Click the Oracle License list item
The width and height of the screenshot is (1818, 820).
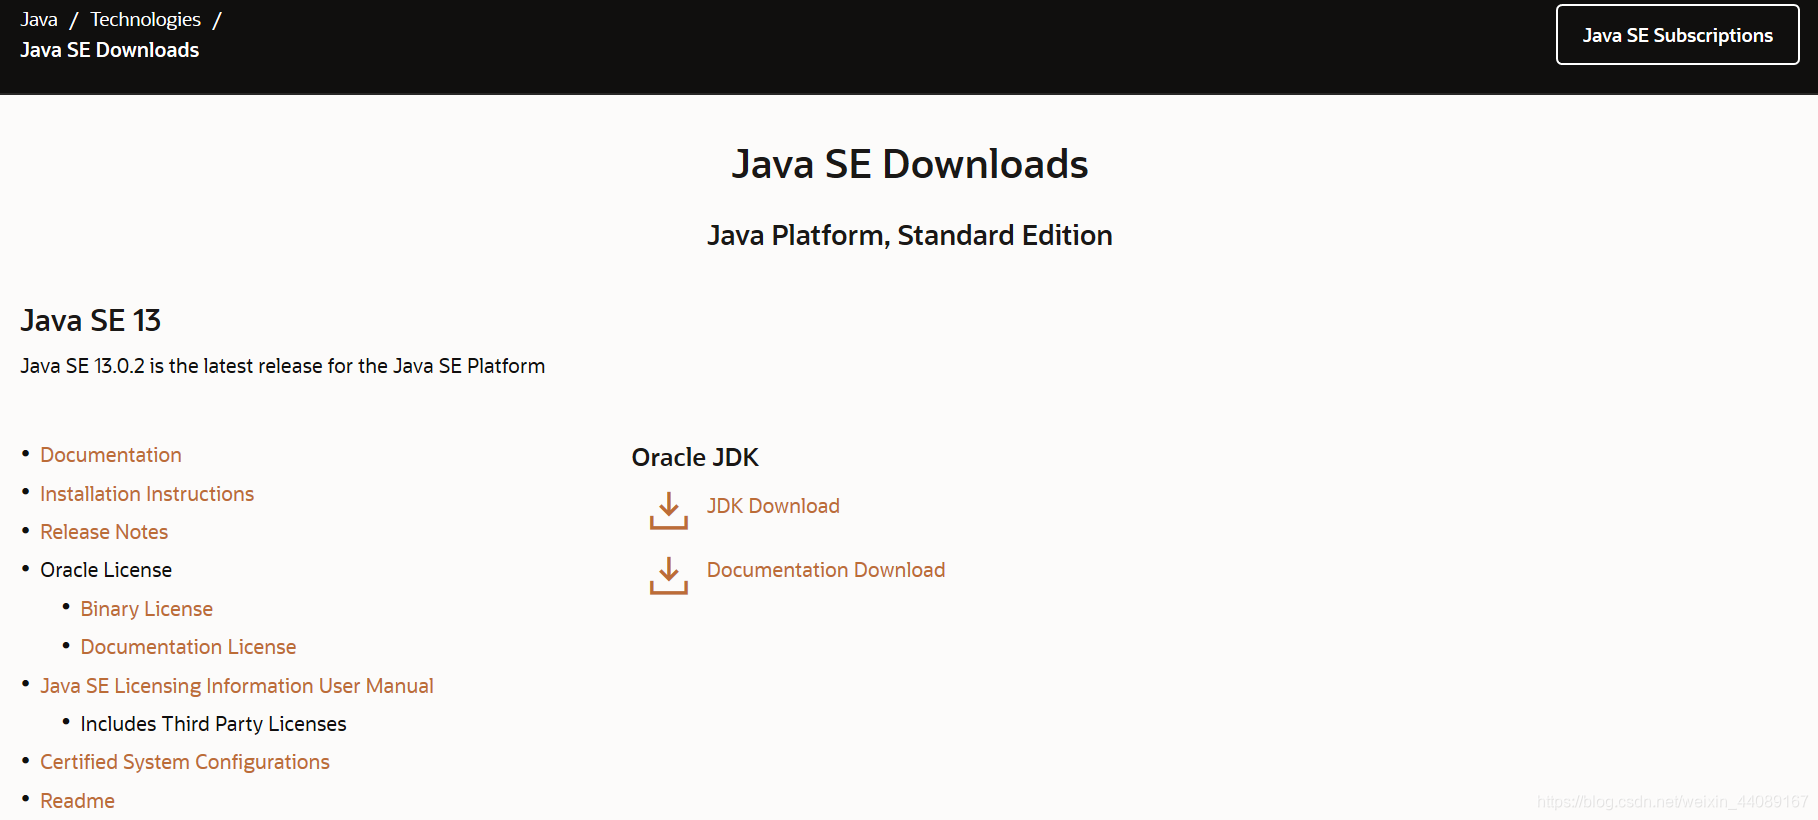[x=106, y=570]
